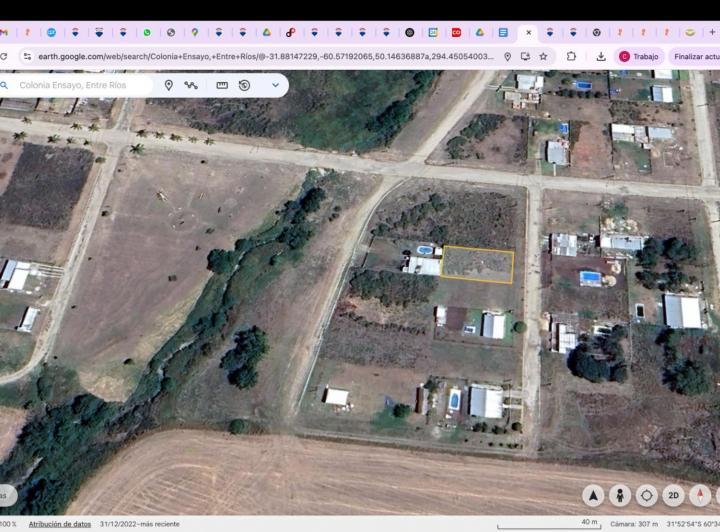This screenshot has width=720, height=532.
Task: Click the install app icon in address bar
Action: click(x=525, y=56)
